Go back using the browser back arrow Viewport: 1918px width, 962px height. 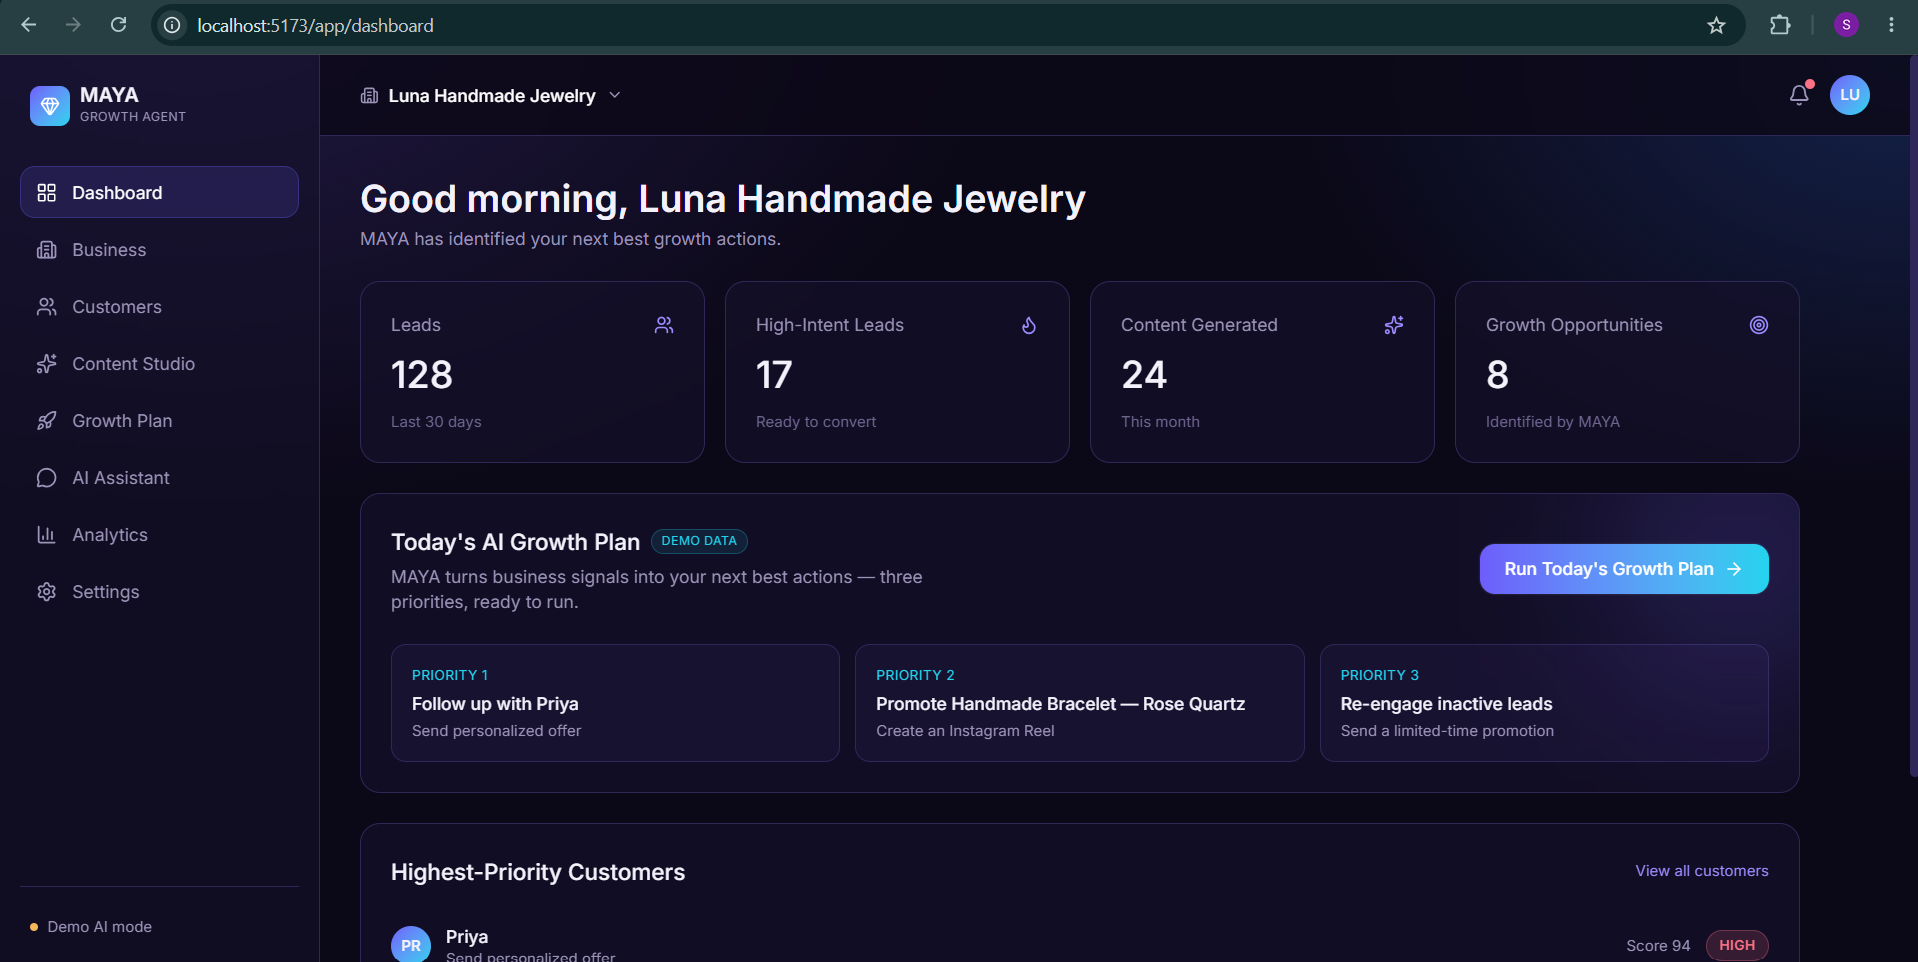[x=29, y=25]
